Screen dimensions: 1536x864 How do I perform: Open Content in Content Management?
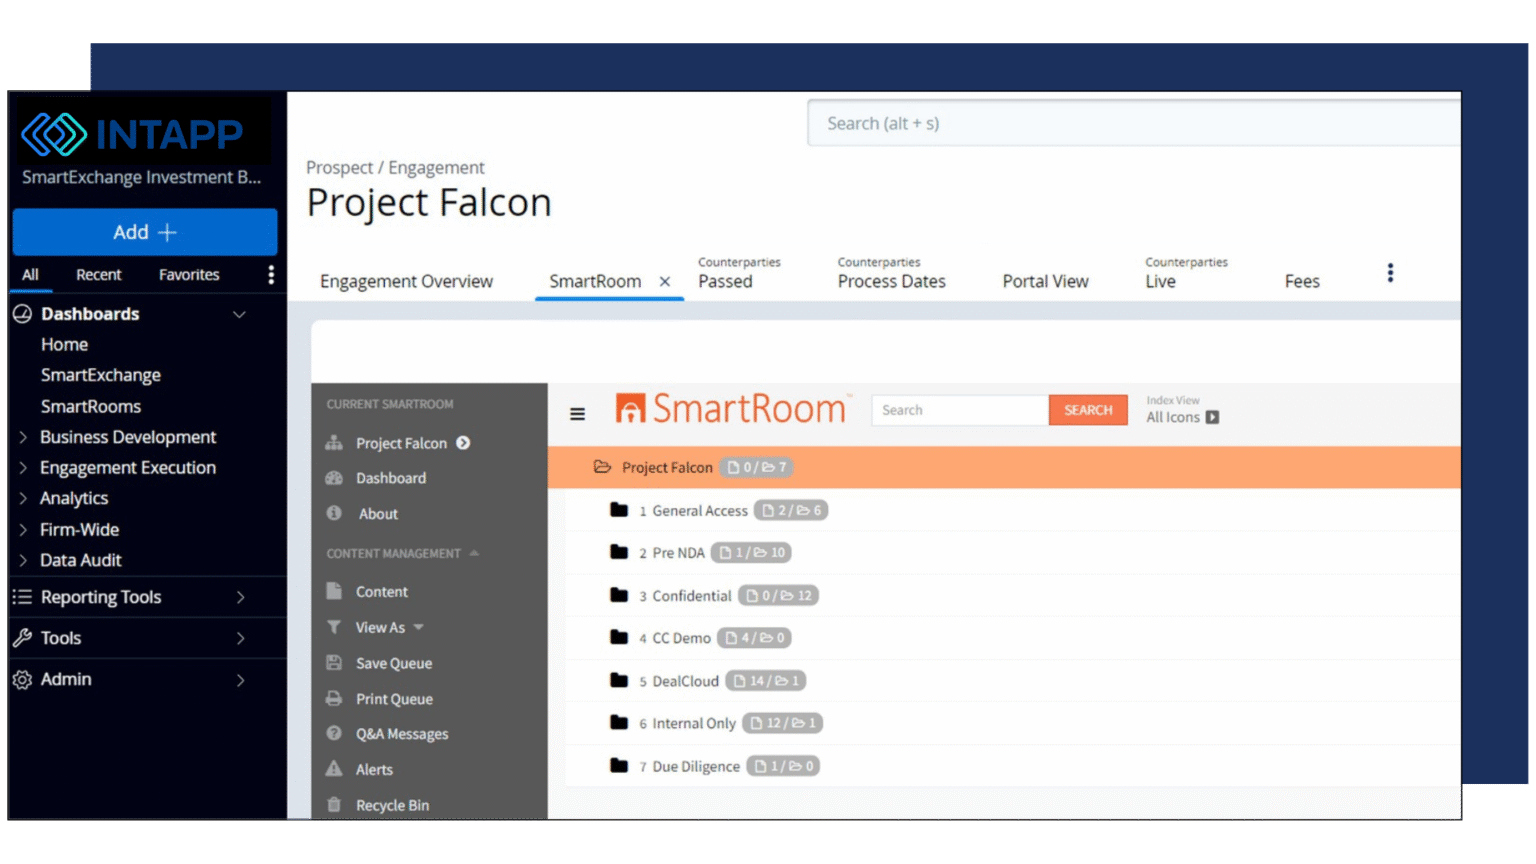pos(382,592)
